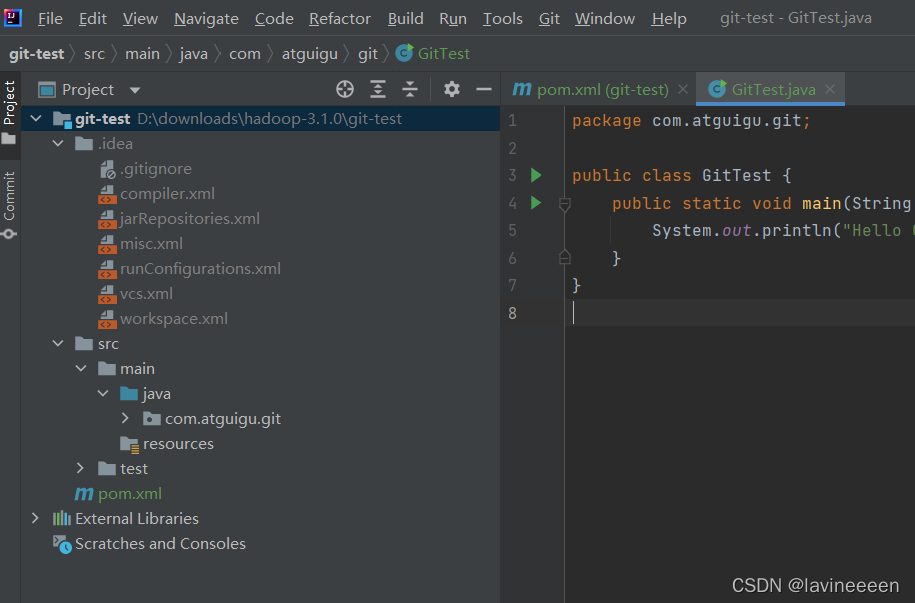Collapse the .idea folder

coord(58,144)
